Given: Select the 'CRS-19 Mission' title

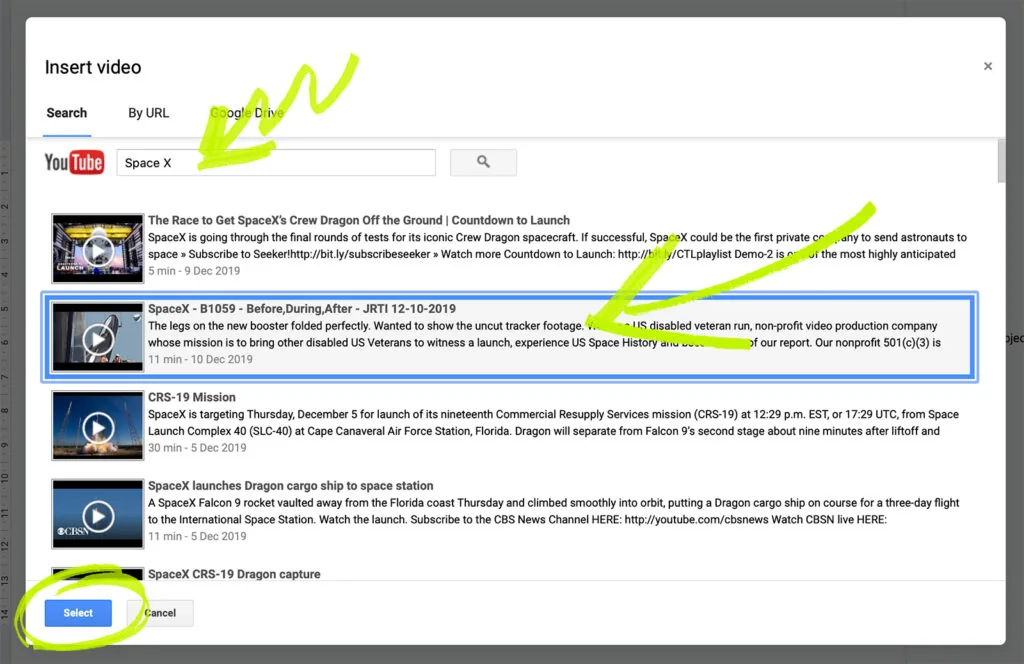Looking at the screenshot, I should [x=191, y=397].
